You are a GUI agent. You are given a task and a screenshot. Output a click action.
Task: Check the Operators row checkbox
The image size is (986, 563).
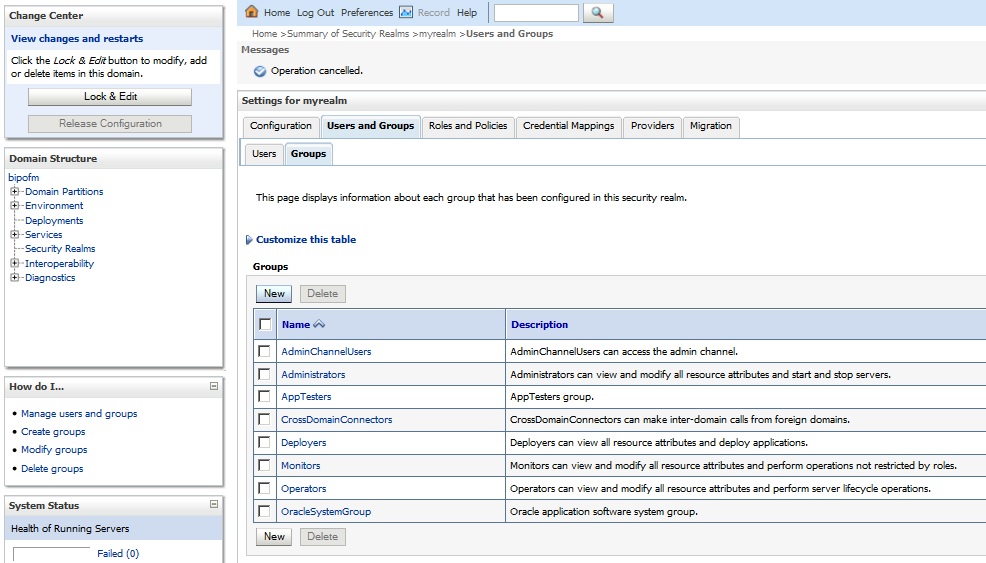(x=264, y=488)
